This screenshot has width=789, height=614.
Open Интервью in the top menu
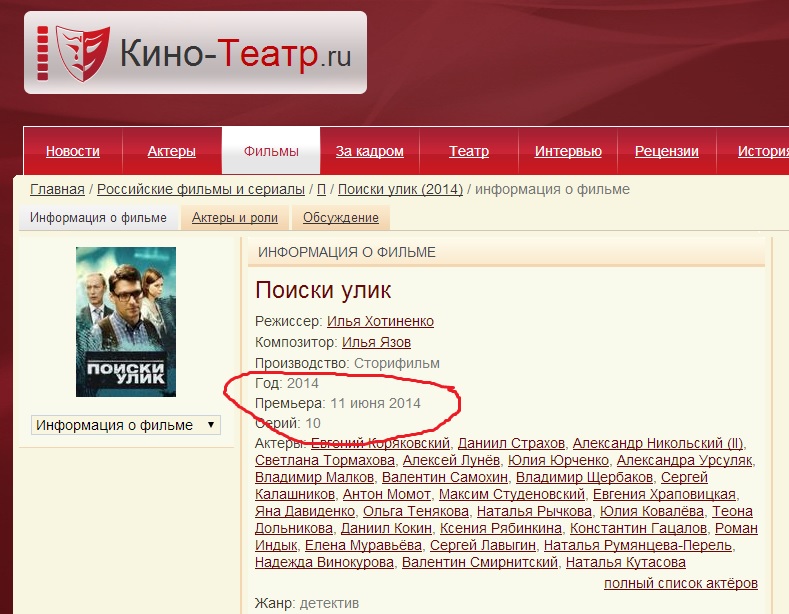[568, 151]
